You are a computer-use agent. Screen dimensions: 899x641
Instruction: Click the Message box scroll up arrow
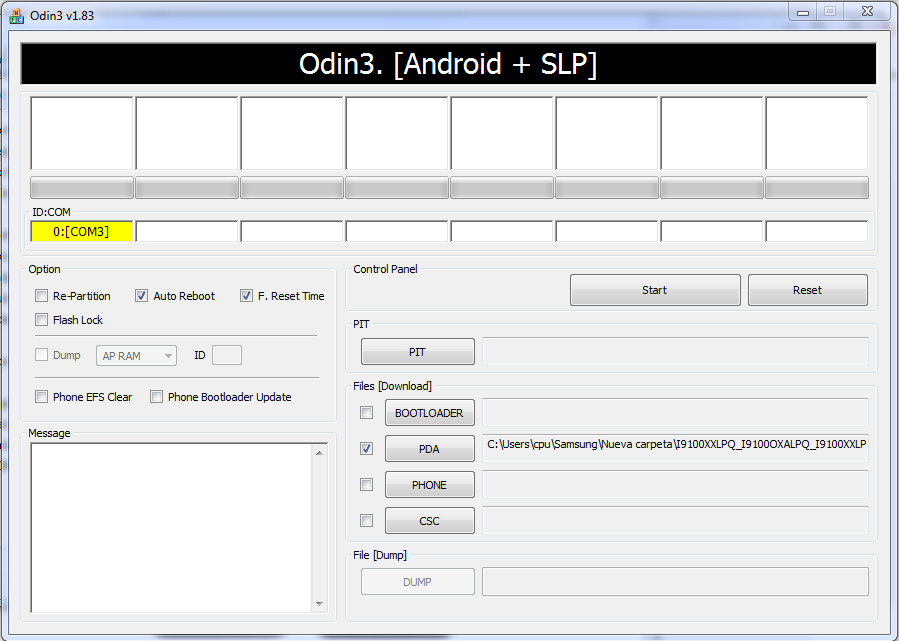point(319,453)
